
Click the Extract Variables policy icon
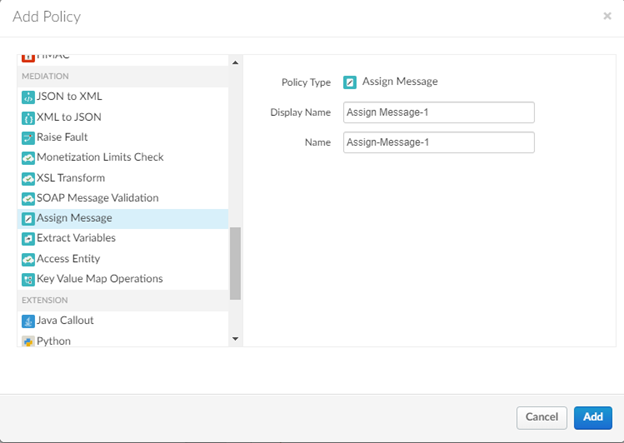(x=28, y=238)
